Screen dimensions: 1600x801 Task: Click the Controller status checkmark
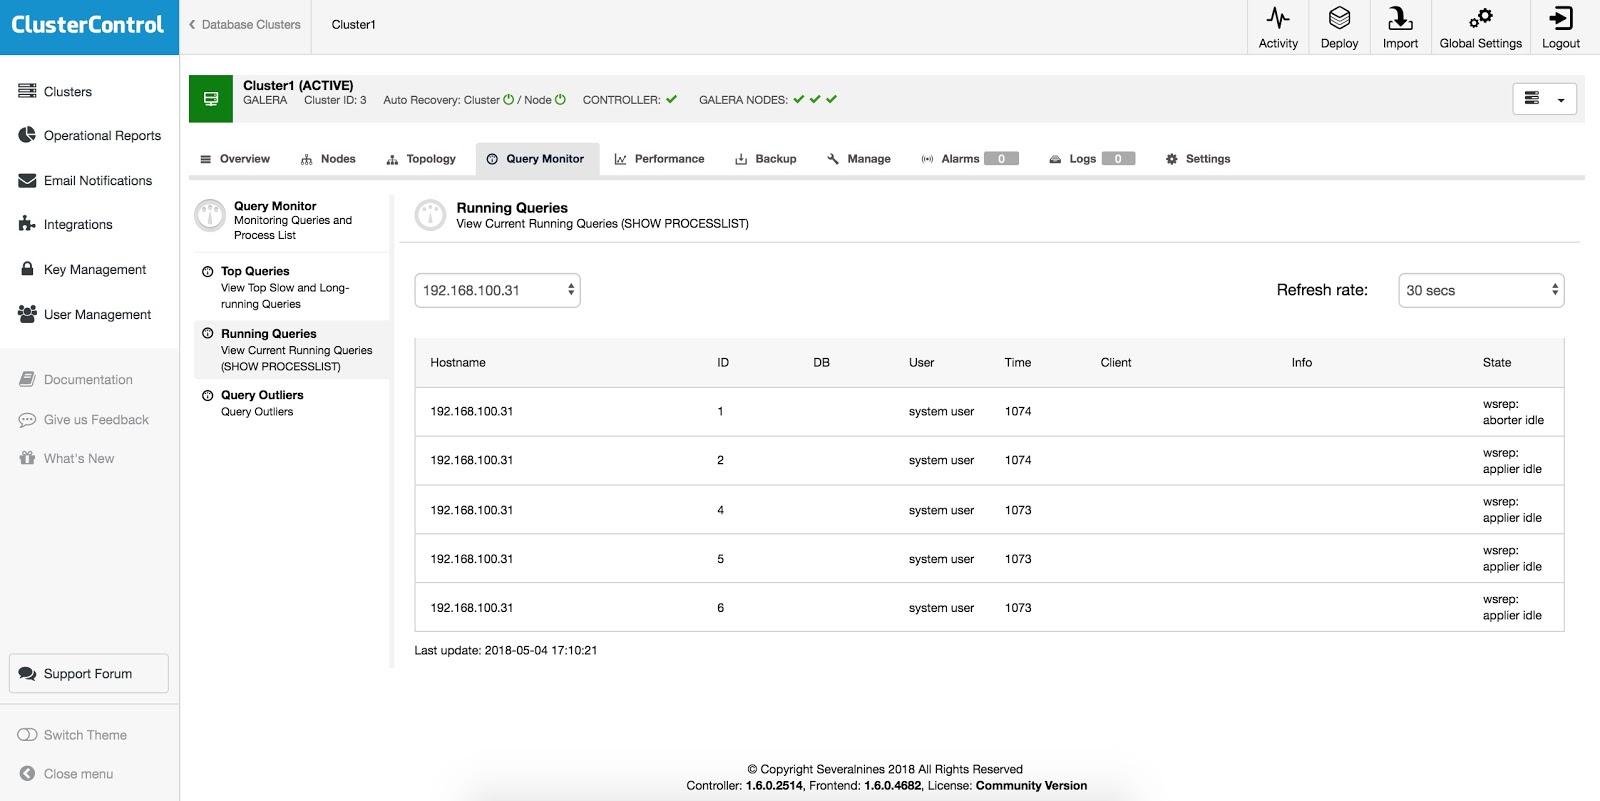point(671,99)
